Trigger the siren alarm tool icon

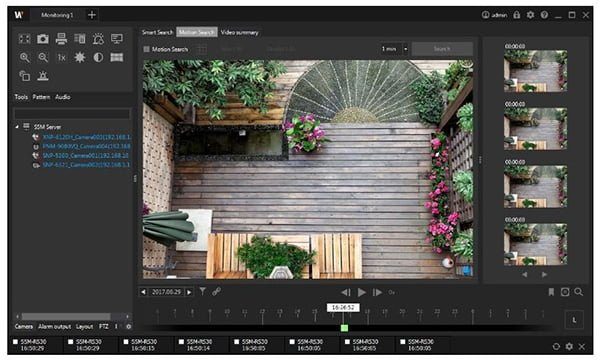coord(43,76)
